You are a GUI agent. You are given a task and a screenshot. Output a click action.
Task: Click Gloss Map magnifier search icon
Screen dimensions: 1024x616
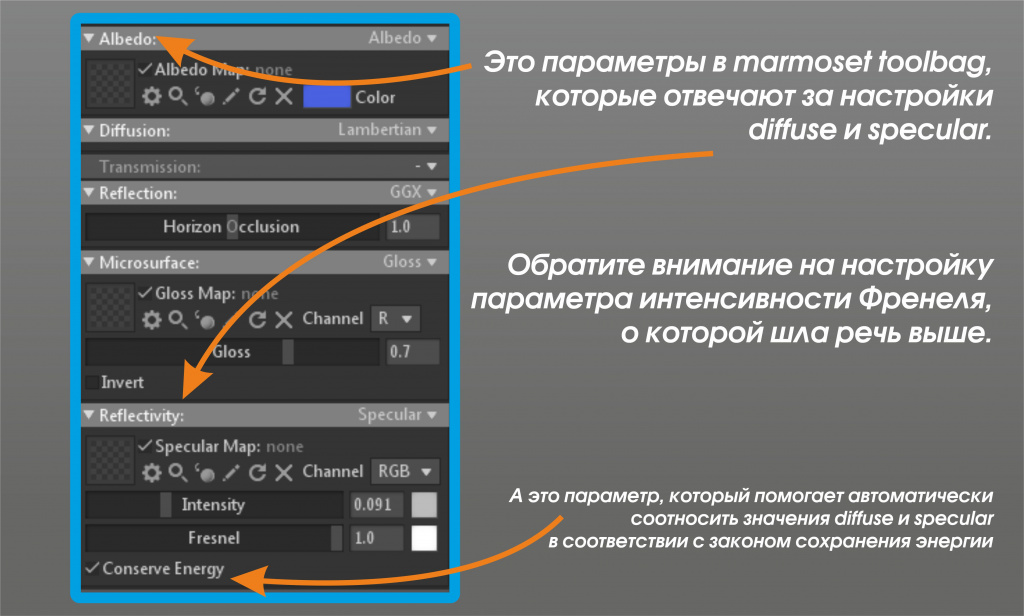pyautogui.click(x=178, y=319)
